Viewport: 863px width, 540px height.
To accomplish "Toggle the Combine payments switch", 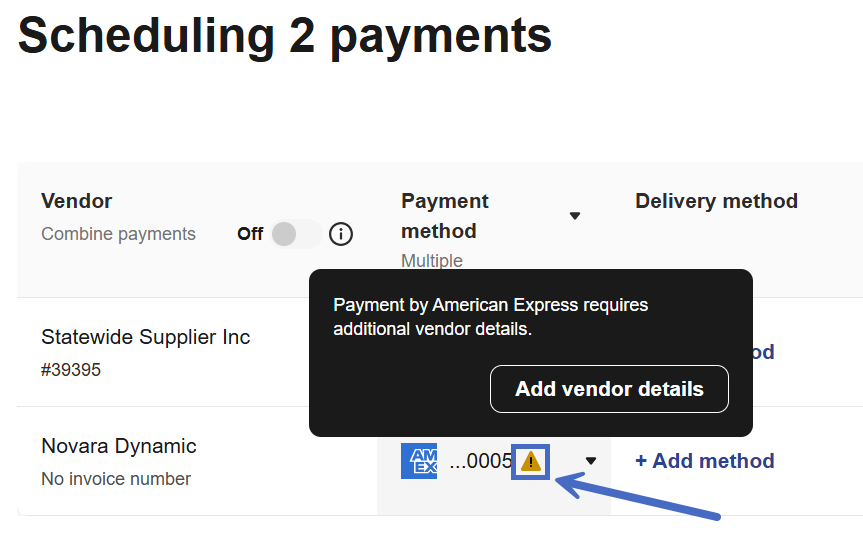I will coord(294,234).
